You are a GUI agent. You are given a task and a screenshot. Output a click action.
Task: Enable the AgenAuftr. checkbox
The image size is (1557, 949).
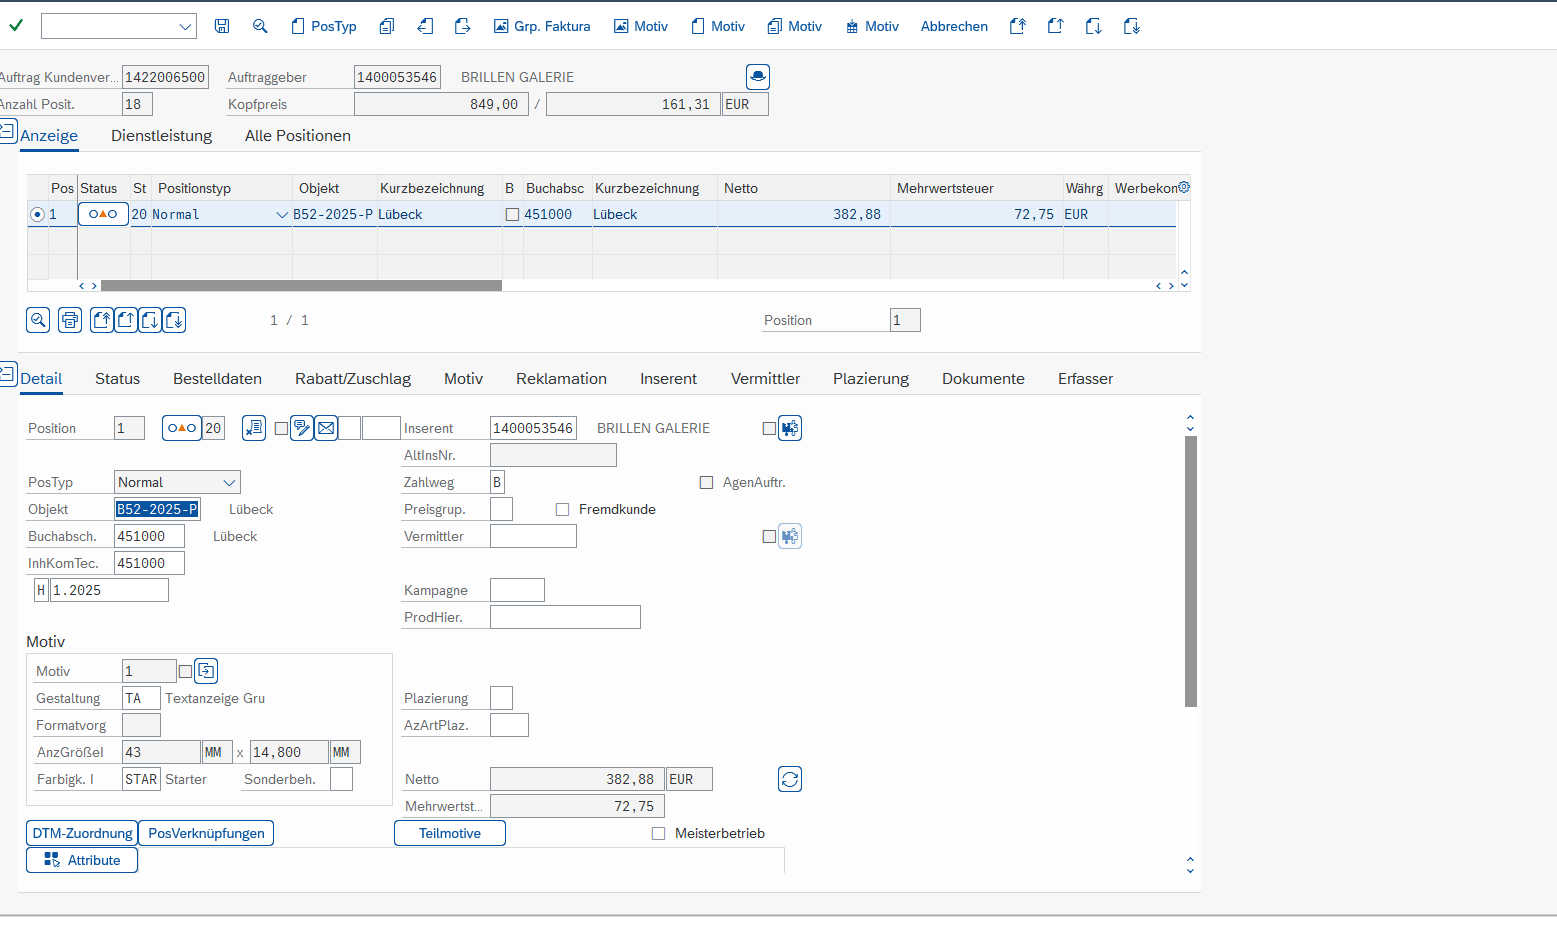point(706,482)
